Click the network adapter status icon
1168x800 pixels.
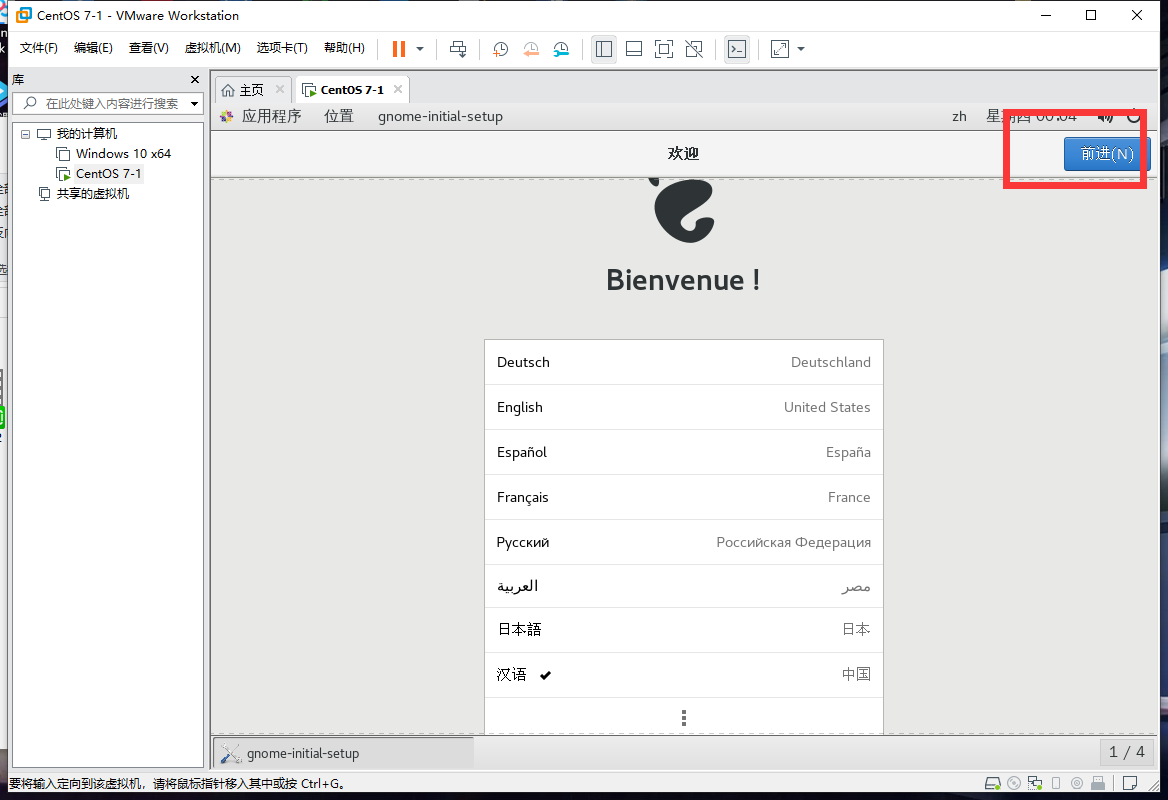click(1035, 783)
